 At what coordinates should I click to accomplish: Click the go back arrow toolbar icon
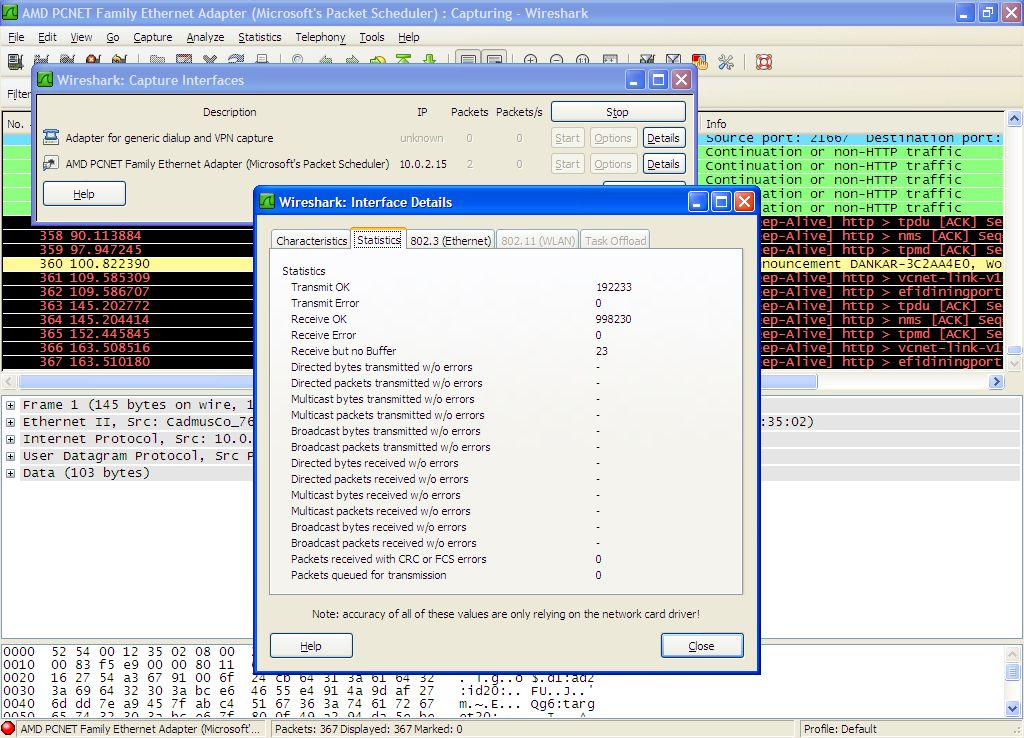tap(325, 61)
